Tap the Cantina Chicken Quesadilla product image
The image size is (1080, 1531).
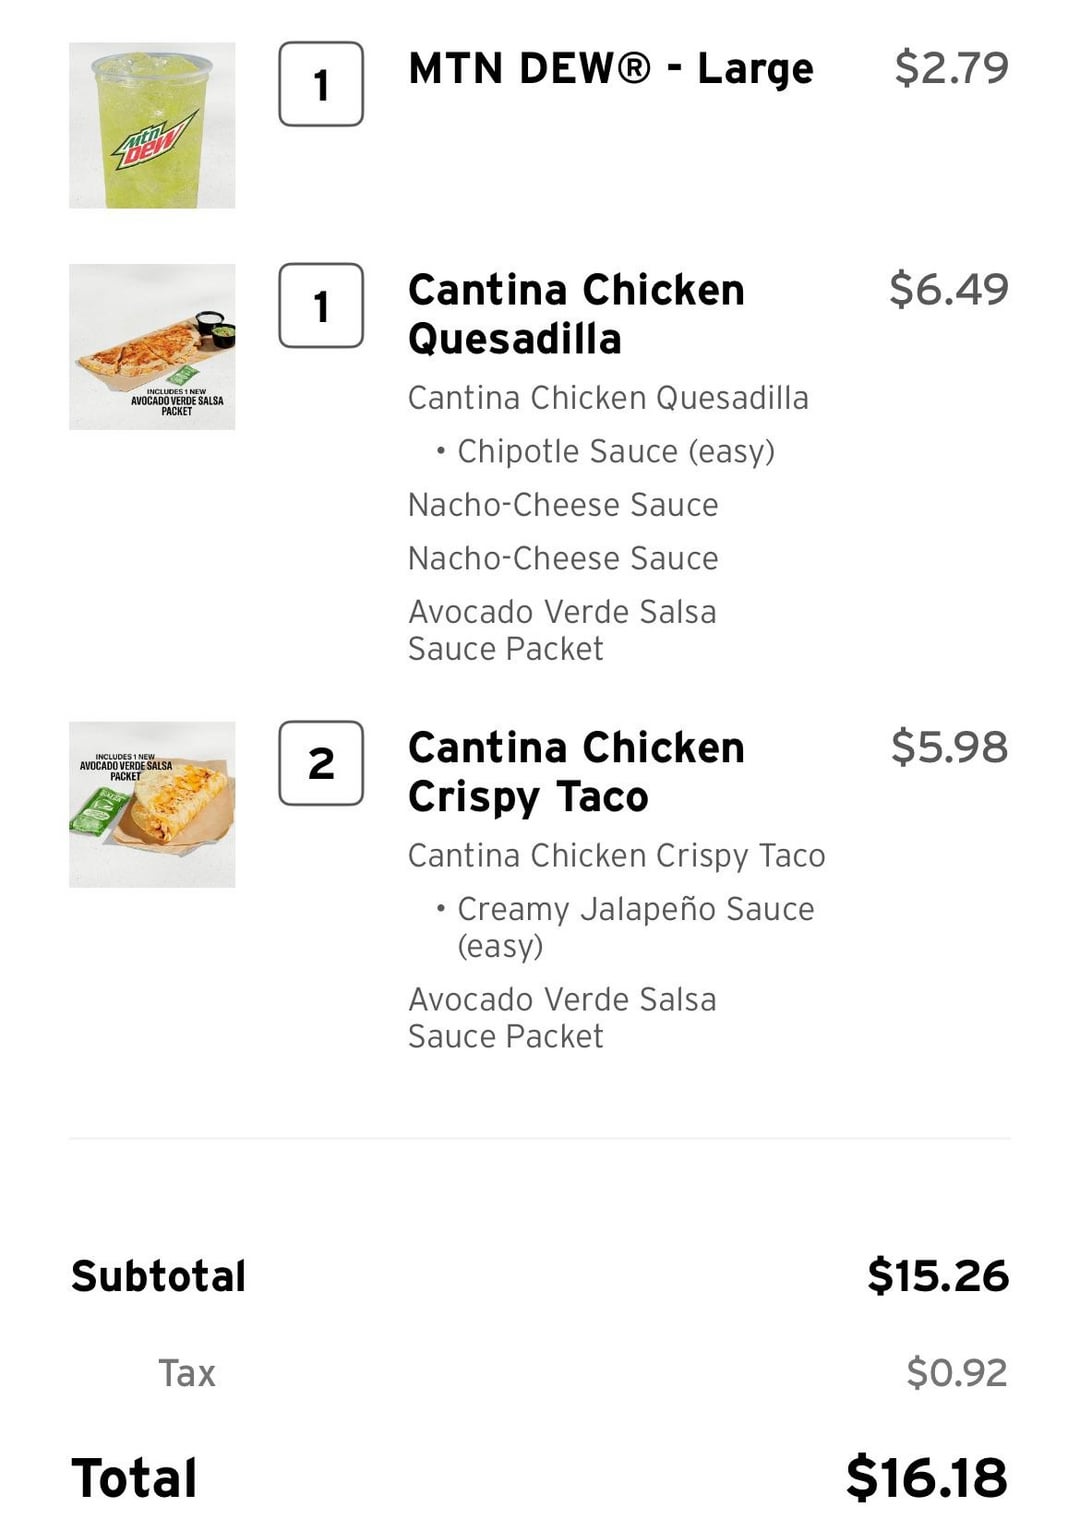pyautogui.click(x=152, y=347)
